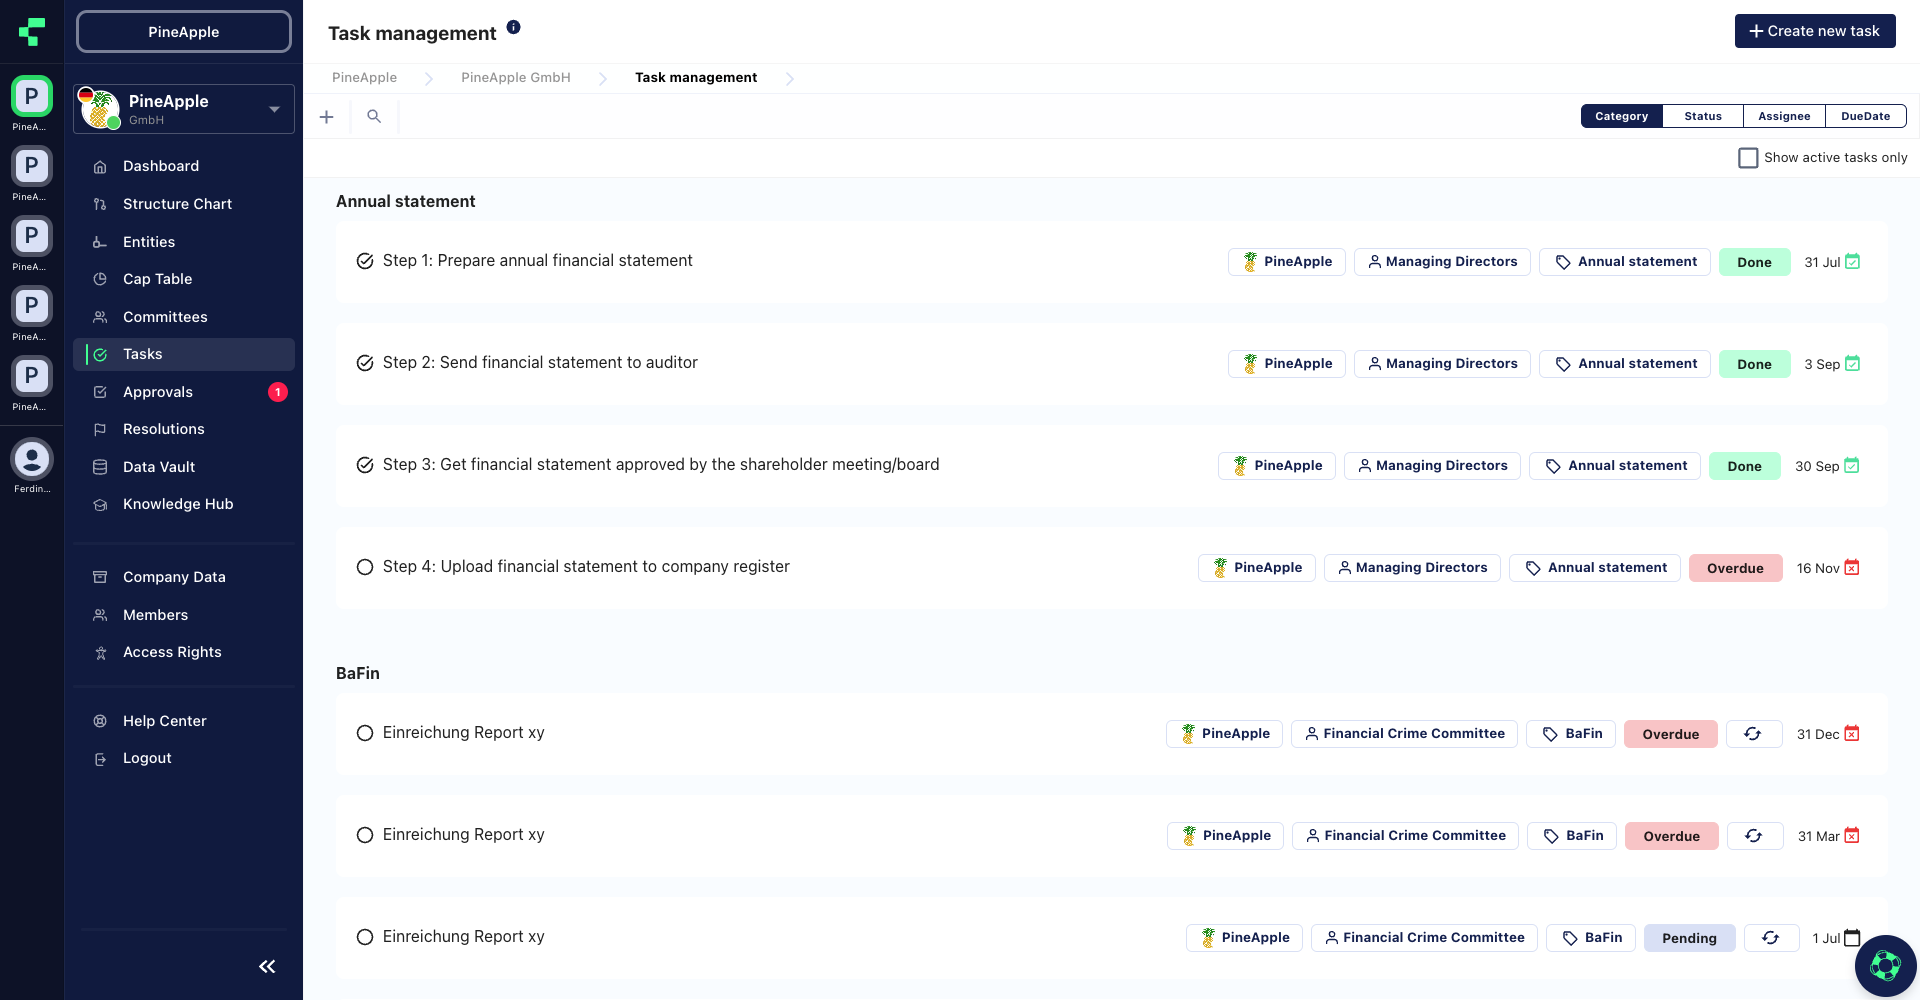
Task: Open the PineApple breadcrumb dropdown arrow
Action: click(428, 77)
